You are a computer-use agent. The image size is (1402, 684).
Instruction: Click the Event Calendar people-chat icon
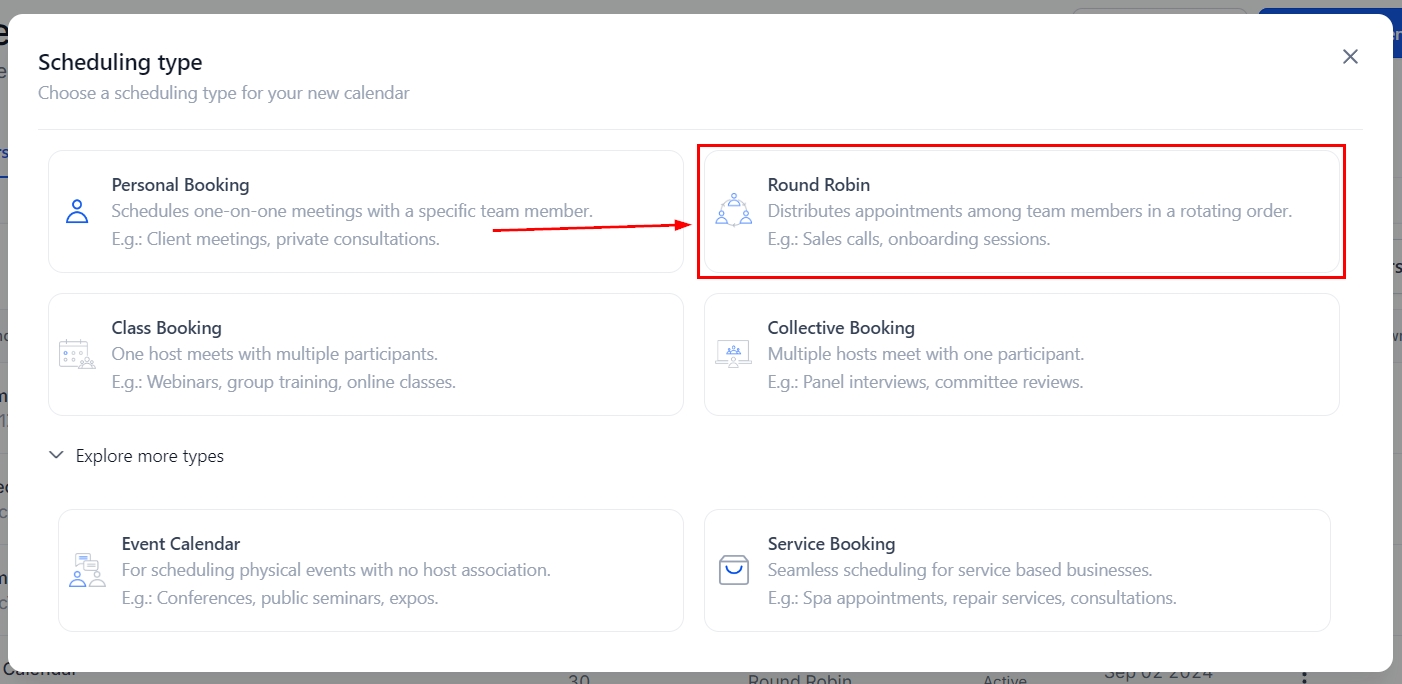(87, 570)
